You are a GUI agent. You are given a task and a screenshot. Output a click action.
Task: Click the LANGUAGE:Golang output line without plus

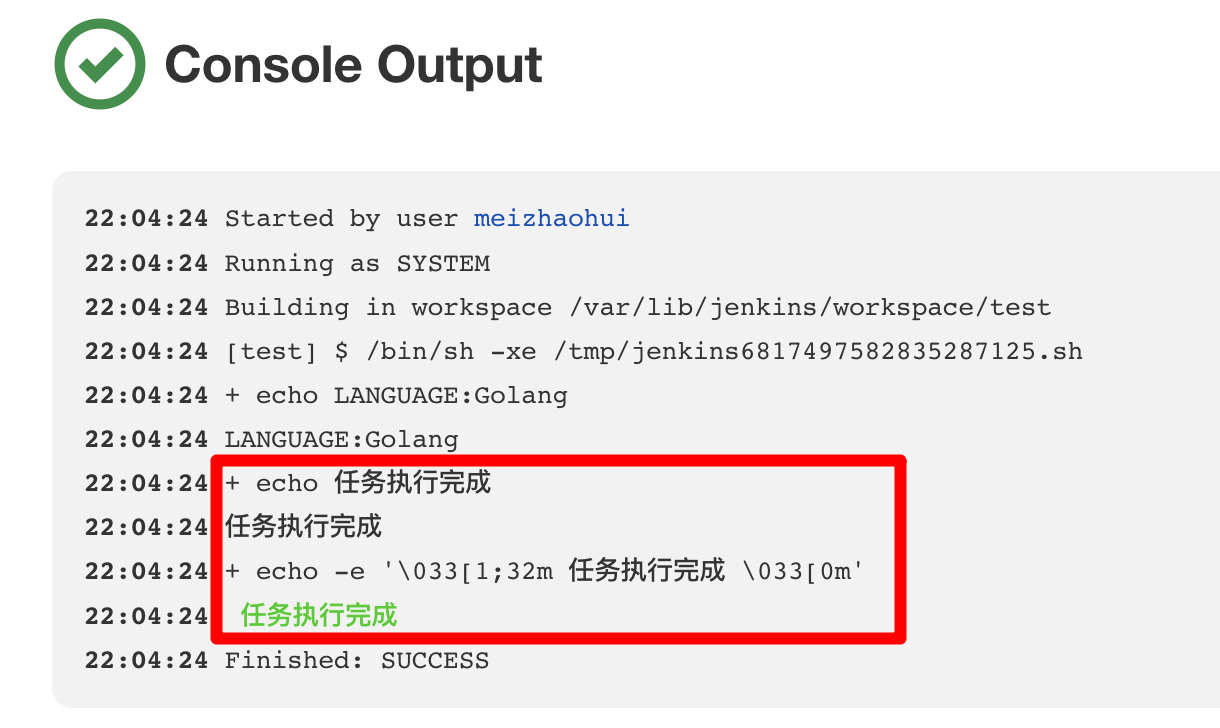point(341,440)
